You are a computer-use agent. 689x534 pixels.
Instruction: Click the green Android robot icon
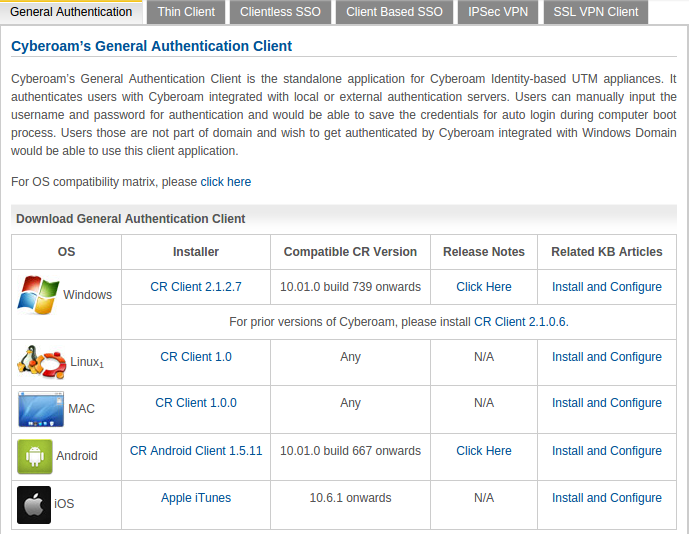[35, 457]
